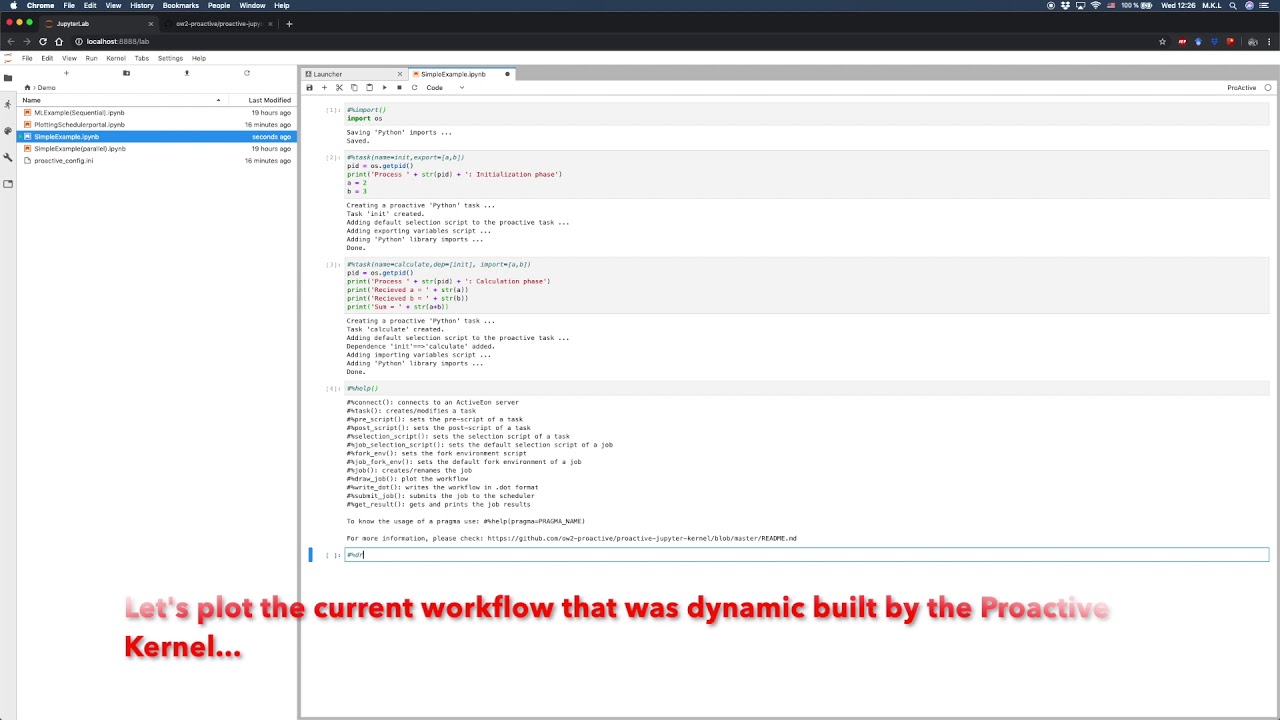Switch kernel by clicking the ProActive name
The image size is (1280, 720).
point(1241,88)
